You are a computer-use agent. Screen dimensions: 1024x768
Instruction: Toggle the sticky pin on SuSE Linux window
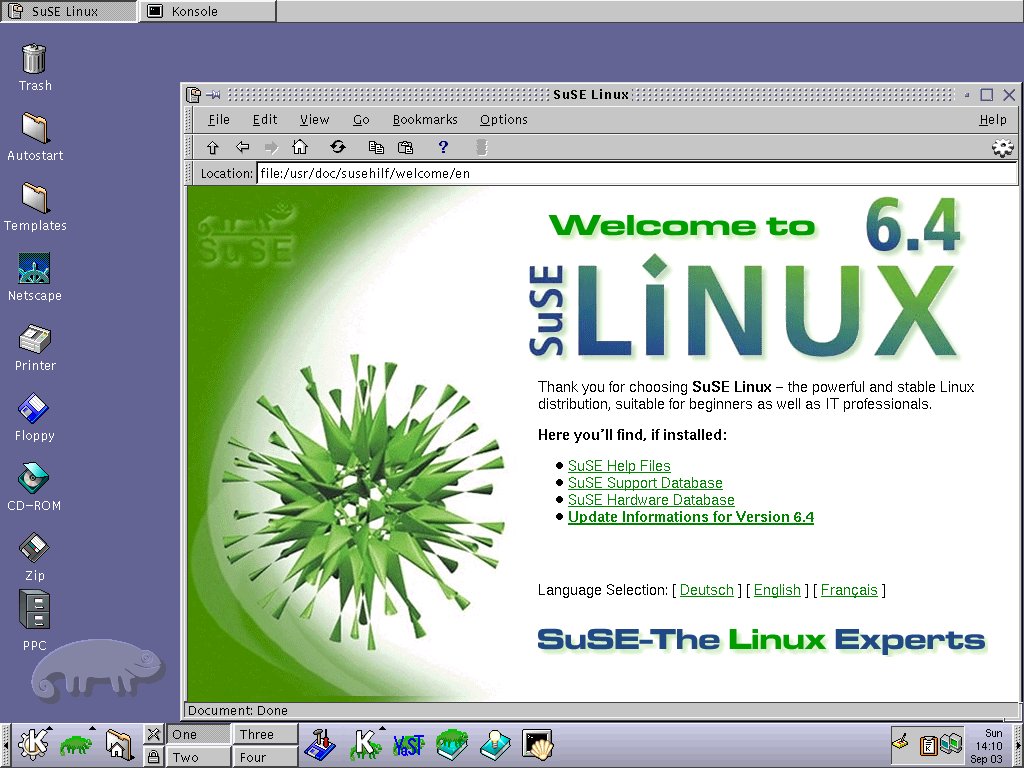[213, 95]
